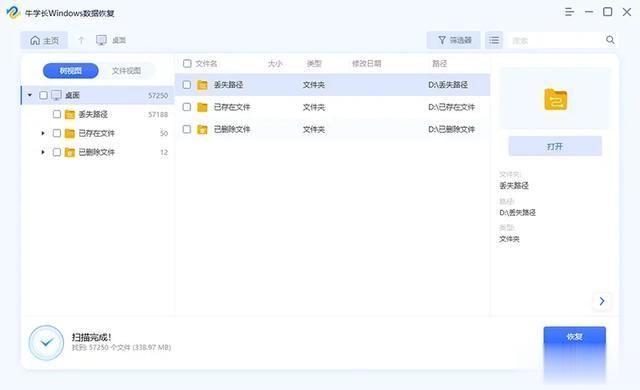Click 已存在文件 folder icon in tree
The width and height of the screenshot is (640, 390).
click(x=70, y=133)
